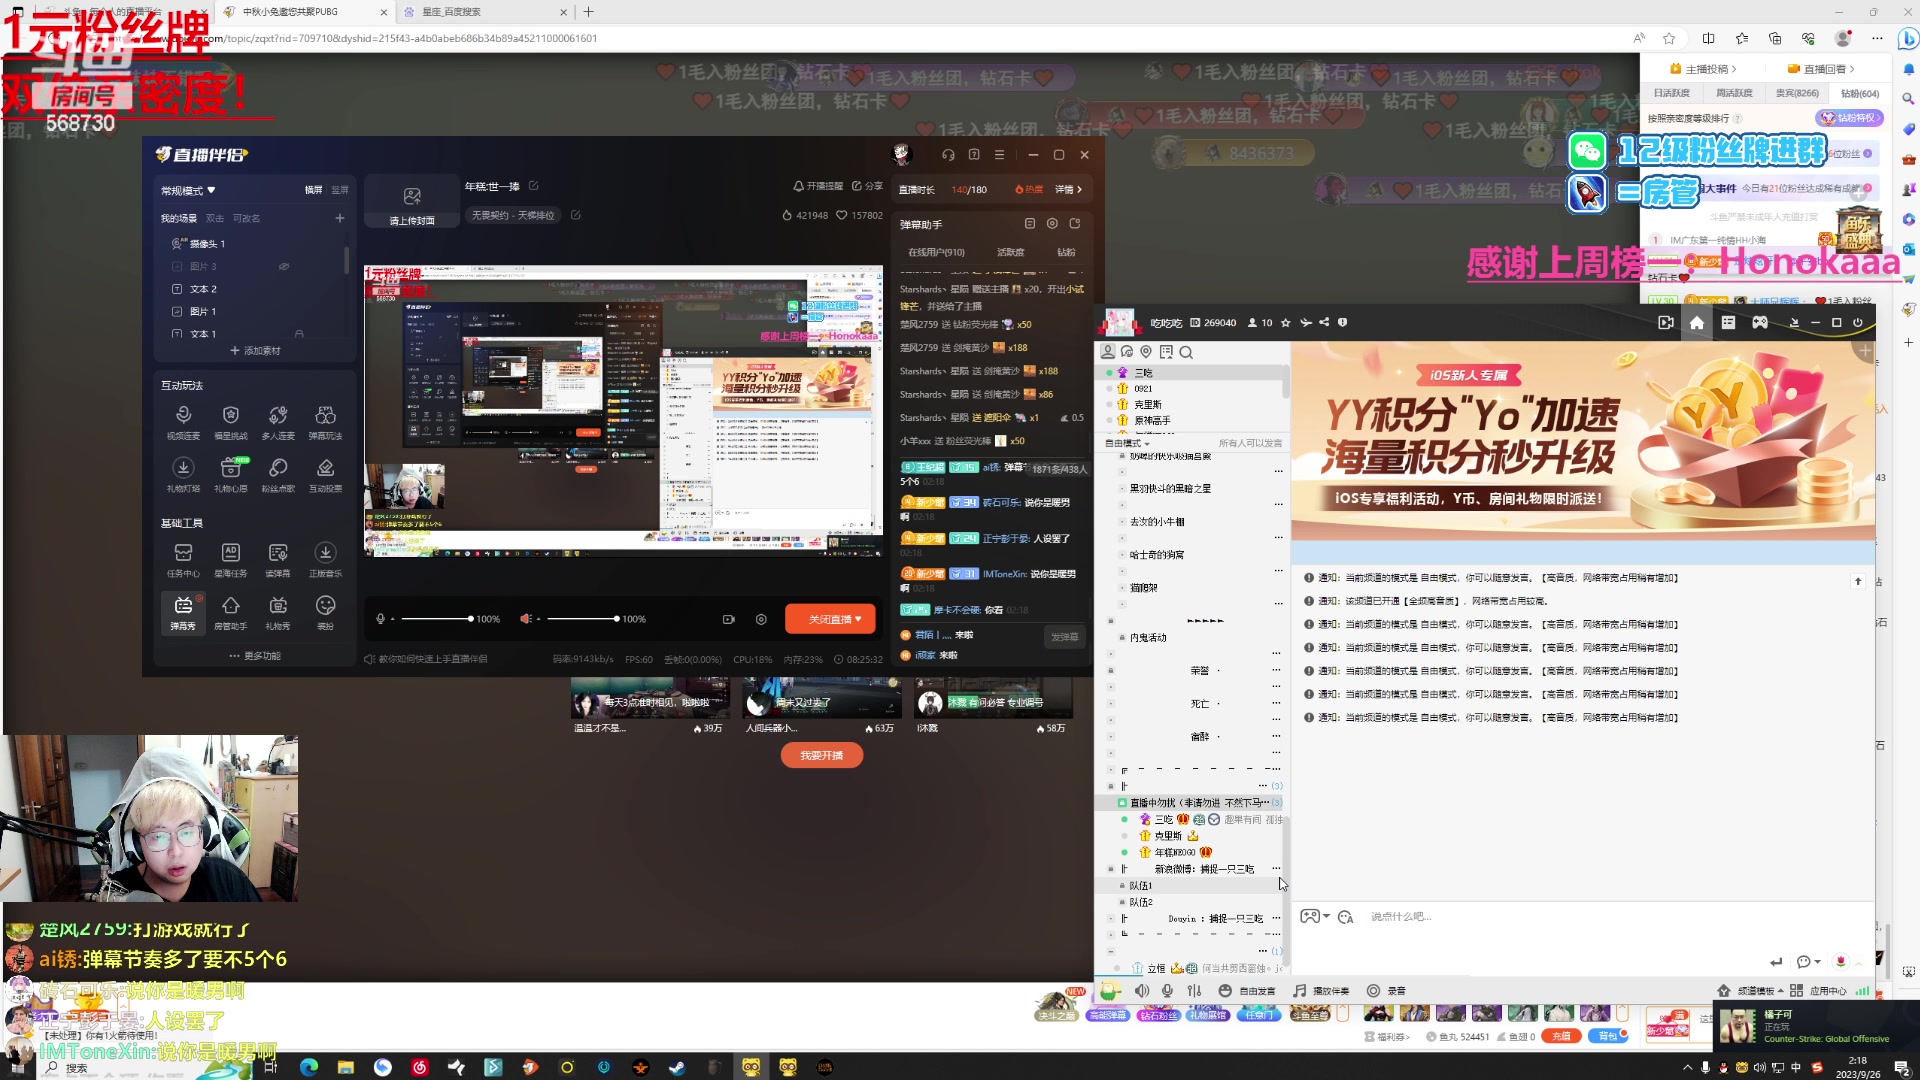Collapse 直播中勿扰 channel in YY tree
This screenshot has height=1080, width=1920.
point(1122,803)
